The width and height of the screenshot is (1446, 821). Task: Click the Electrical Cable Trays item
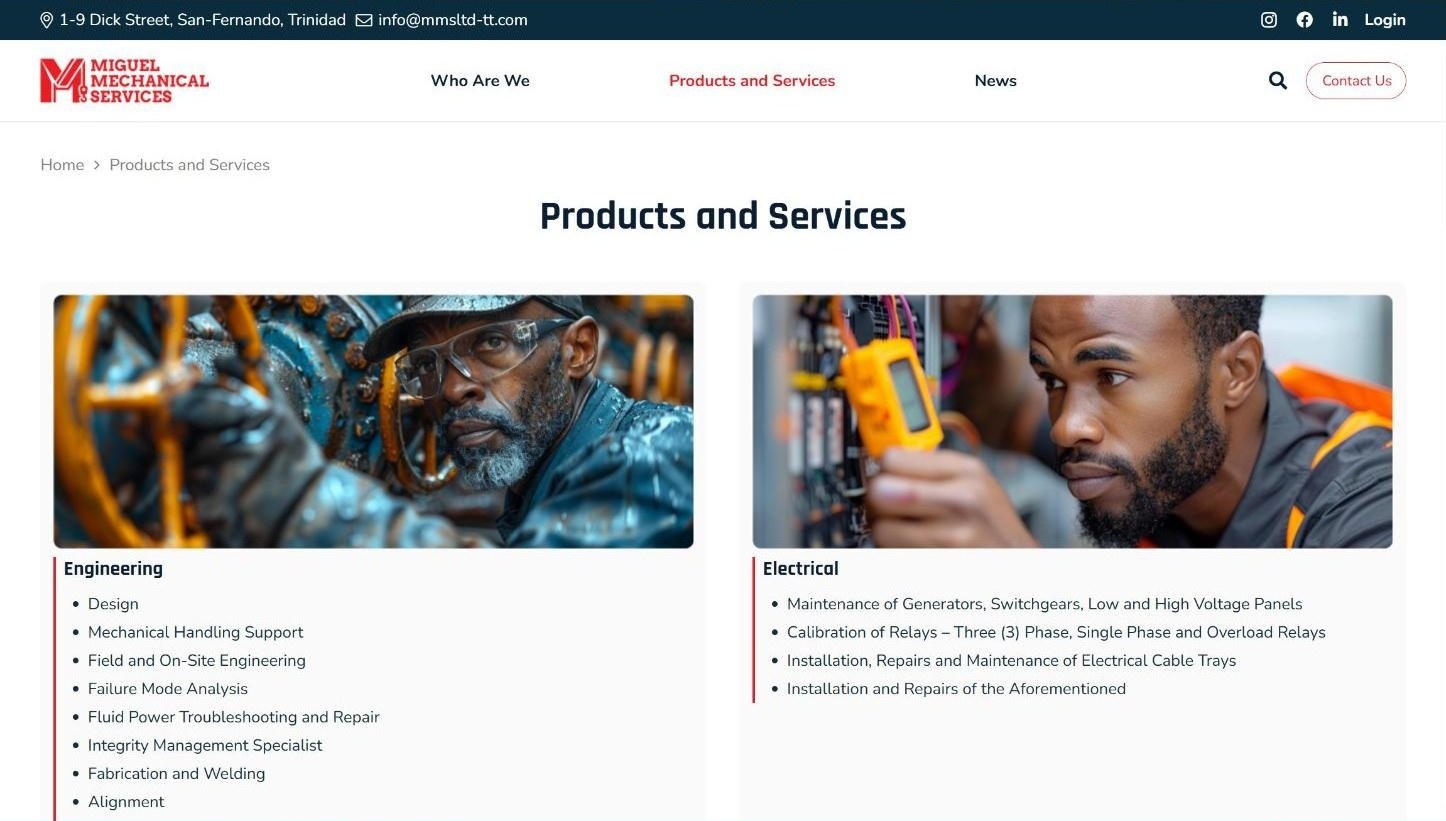(x=1012, y=660)
